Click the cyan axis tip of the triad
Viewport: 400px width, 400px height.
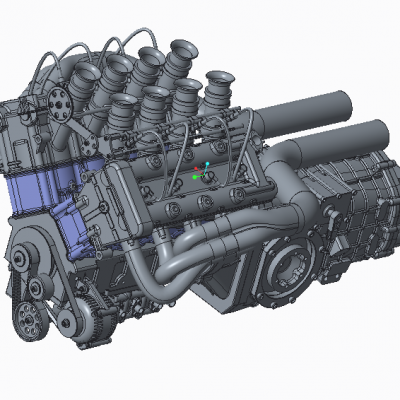207,164
